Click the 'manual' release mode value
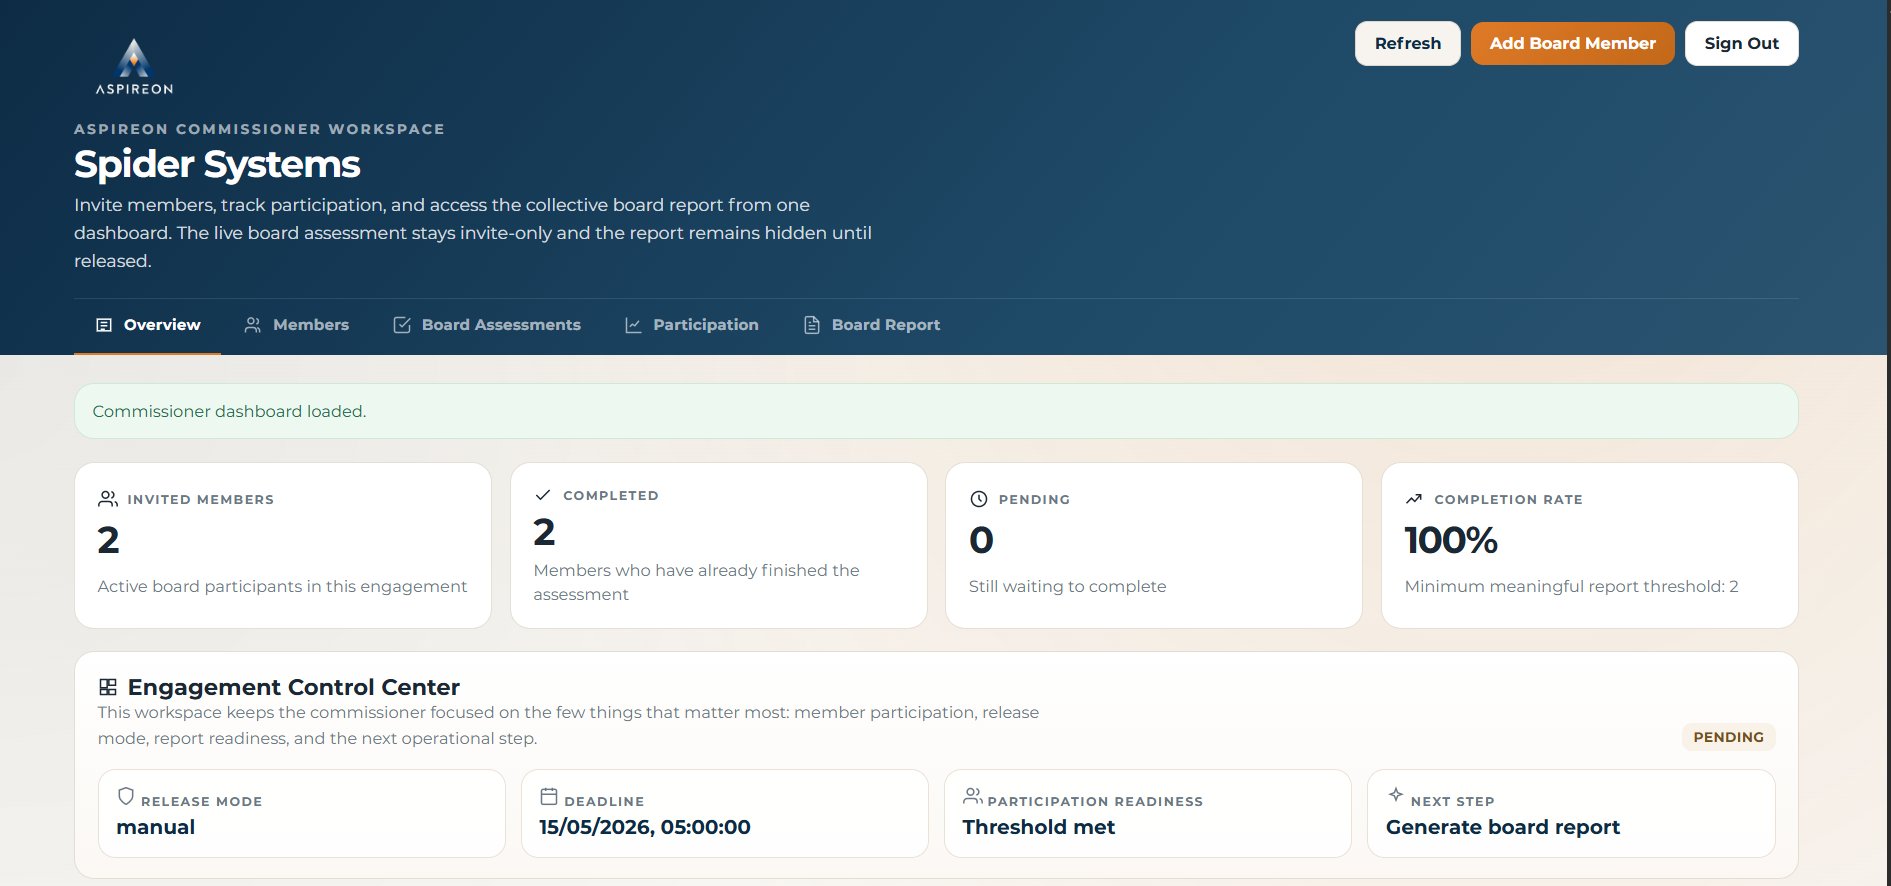 pos(156,827)
